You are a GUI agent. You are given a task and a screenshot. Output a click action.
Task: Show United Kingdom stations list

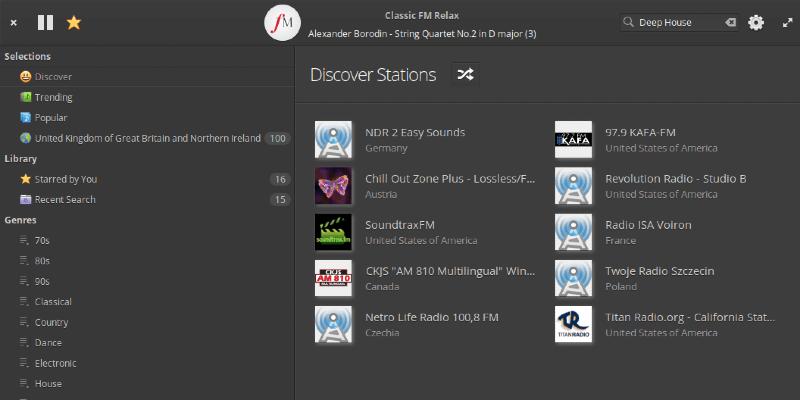pos(147,138)
